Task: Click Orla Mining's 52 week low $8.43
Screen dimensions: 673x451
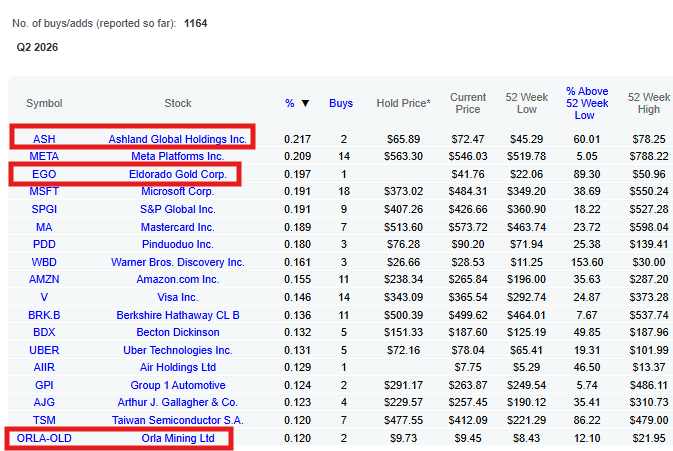Action: click(x=527, y=439)
